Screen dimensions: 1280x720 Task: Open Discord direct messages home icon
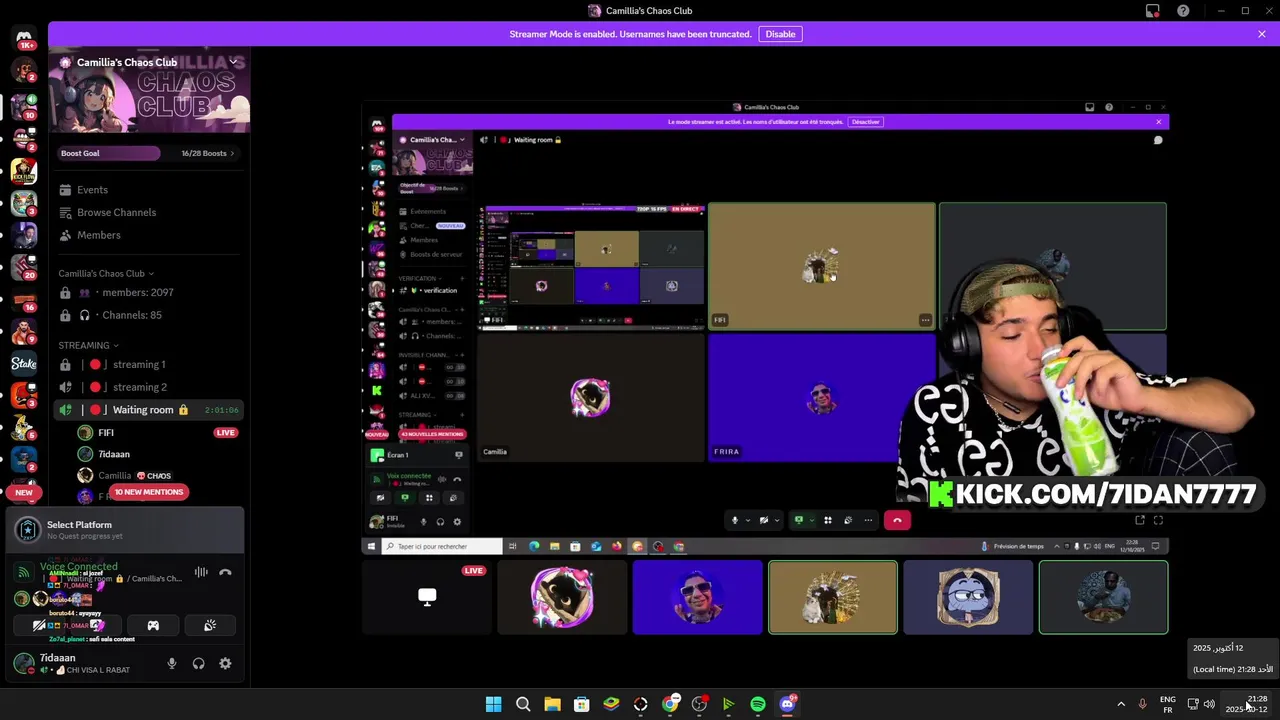(x=25, y=38)
